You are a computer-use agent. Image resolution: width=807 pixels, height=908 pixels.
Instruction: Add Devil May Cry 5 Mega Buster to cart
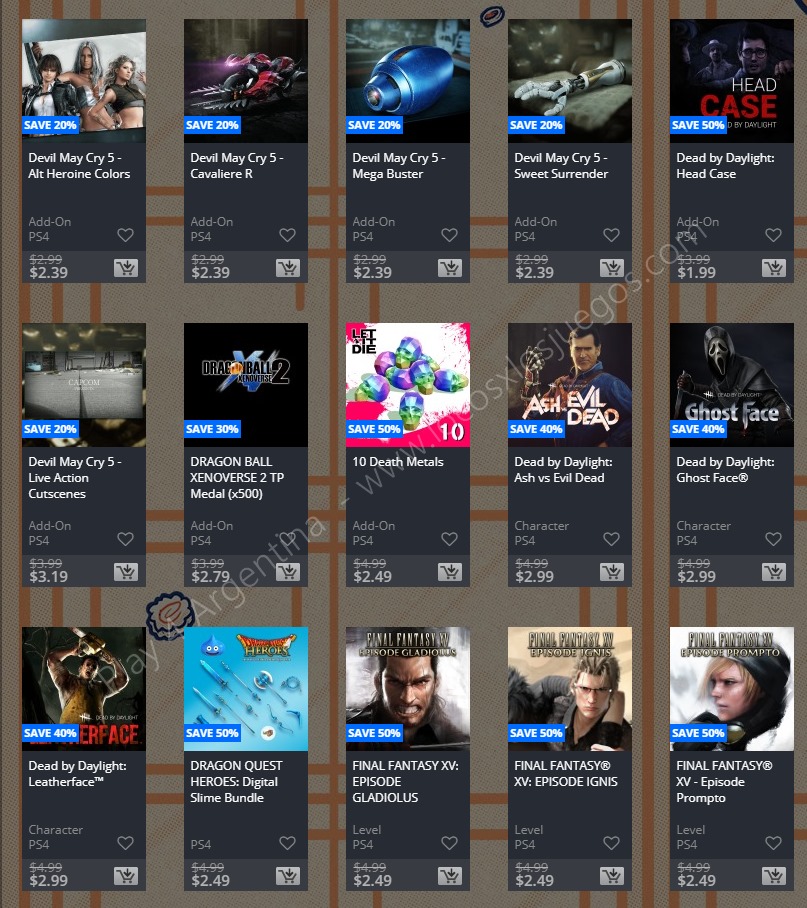tap(450, 268)
